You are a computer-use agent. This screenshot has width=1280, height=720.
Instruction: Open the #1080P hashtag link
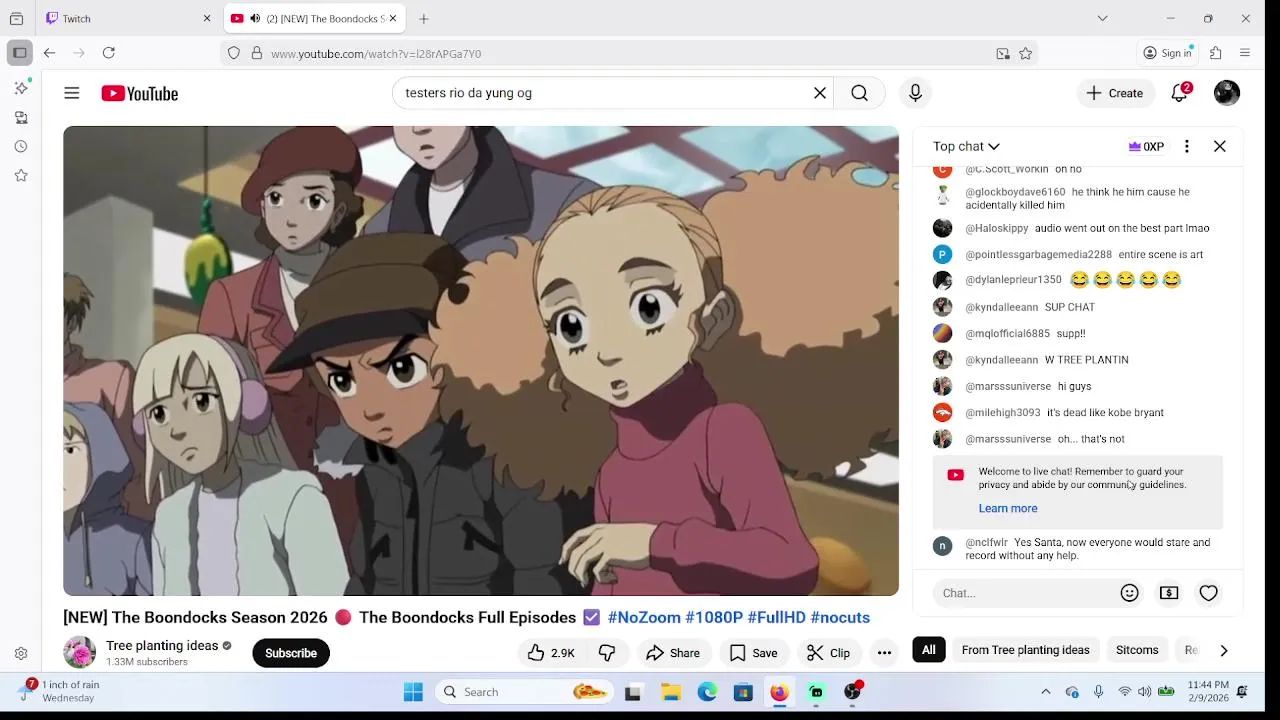pos(714,617)
